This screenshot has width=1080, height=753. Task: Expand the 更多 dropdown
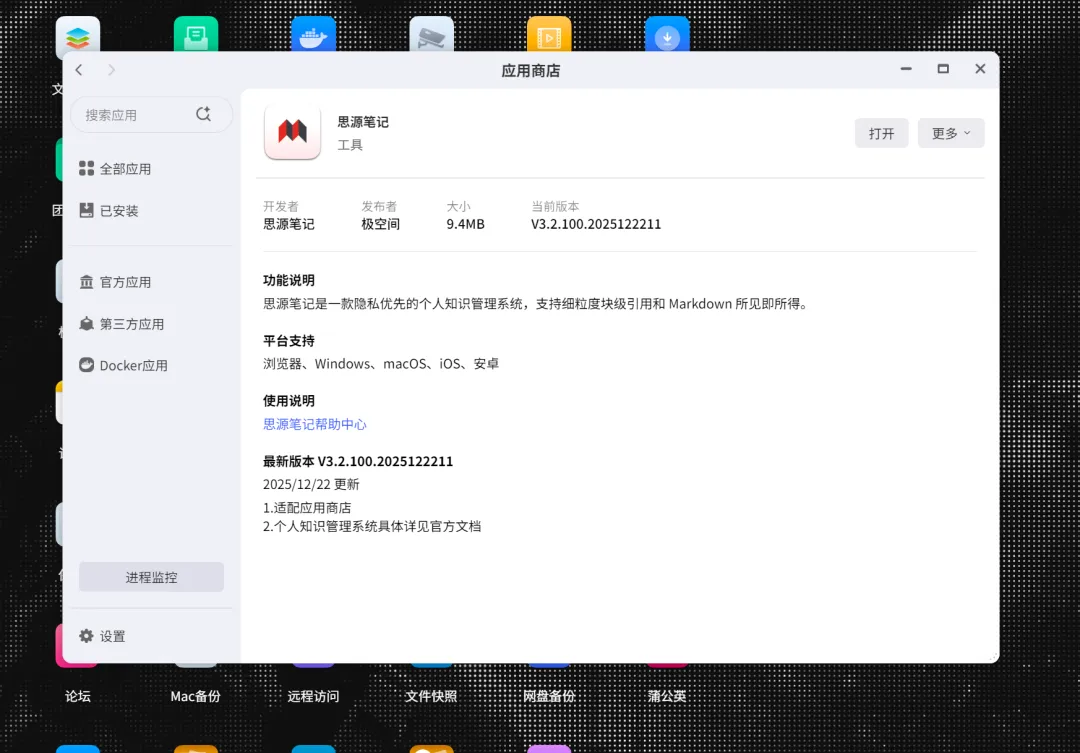point(951,133)
